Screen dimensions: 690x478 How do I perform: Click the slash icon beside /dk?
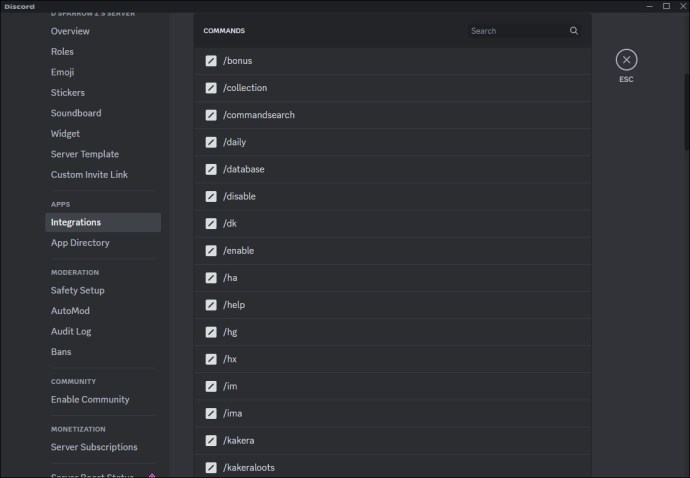click(x=211, y=224)
